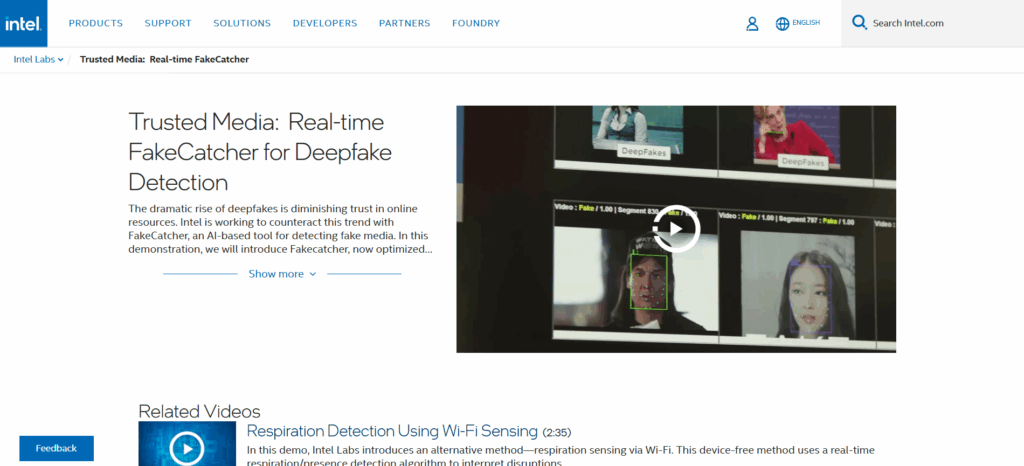This screenshot has height=466, width=1024.
Task: Open the Partners menu
Action: (404, 23)
